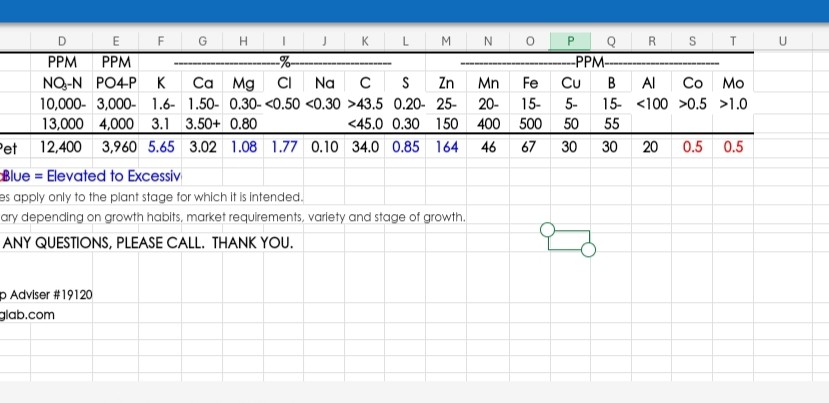The width and height of the screenshot is (829, 403).
Task: Select column P header
Action: coord(570,41)
